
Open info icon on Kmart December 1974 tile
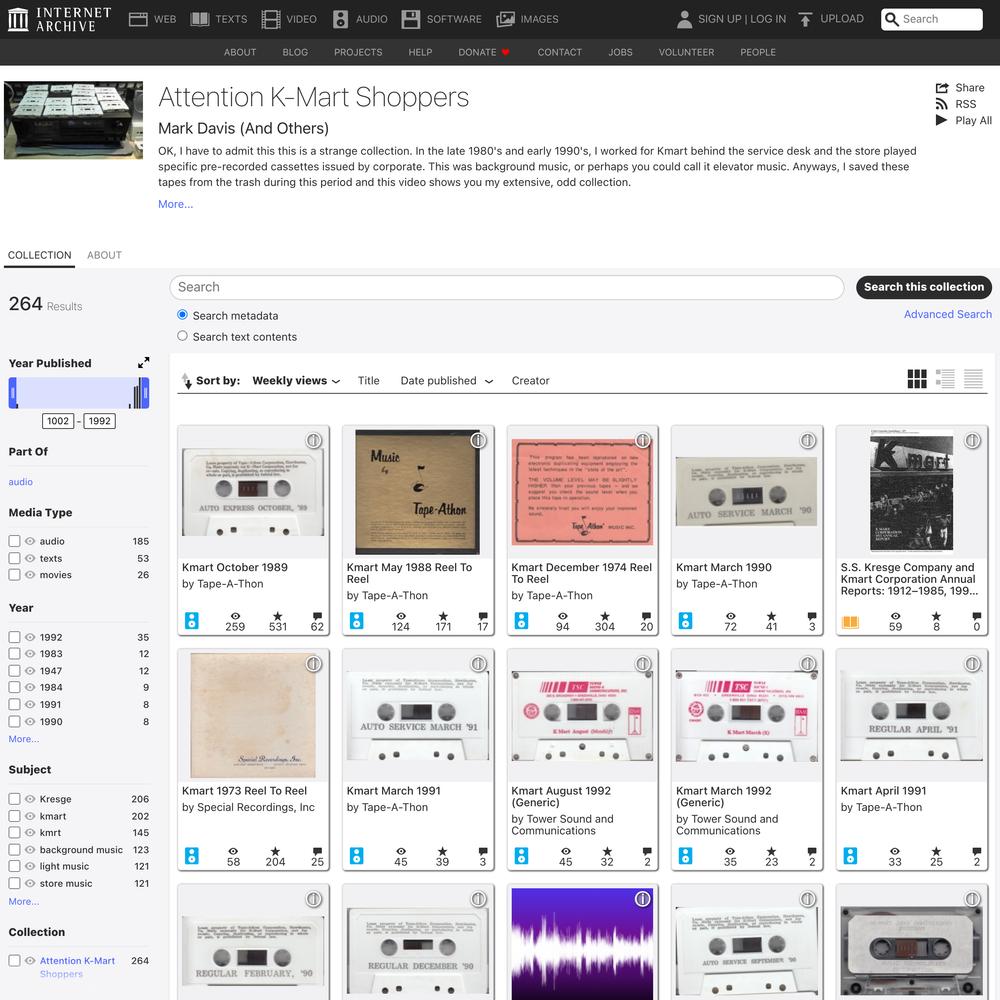643,440
